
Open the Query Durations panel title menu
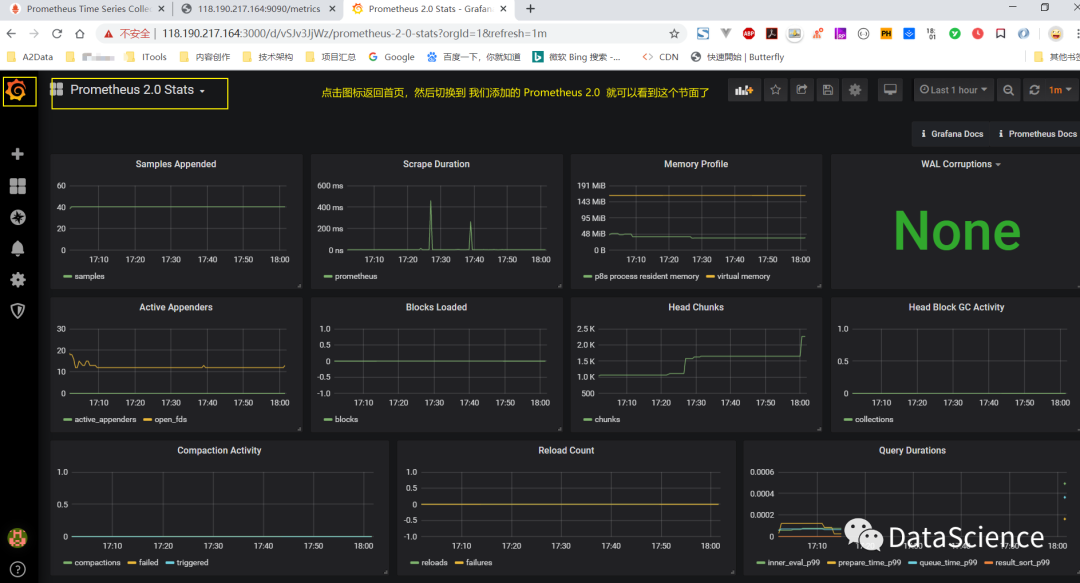(x=912, y=451)
